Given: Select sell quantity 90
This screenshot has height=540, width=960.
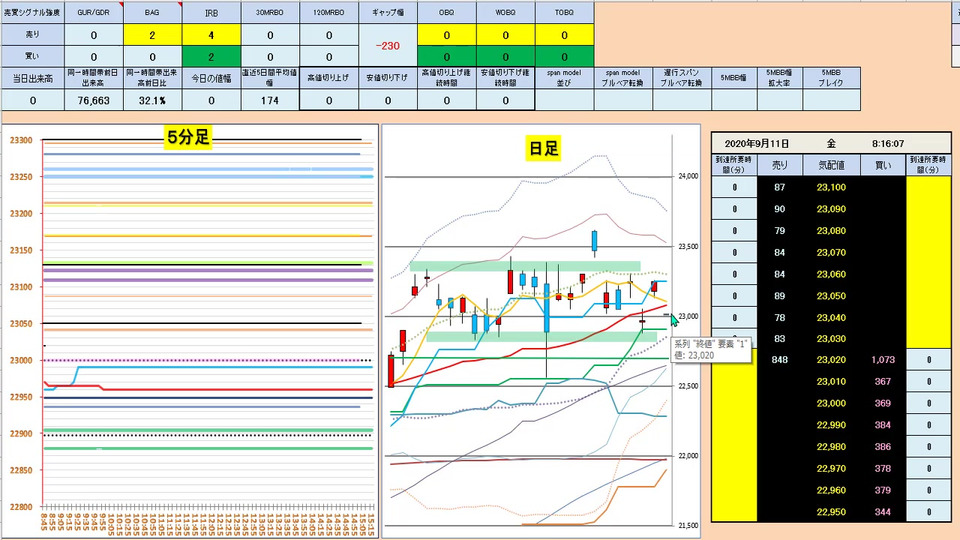Looking at the screenshot, I should coord(779,209).
